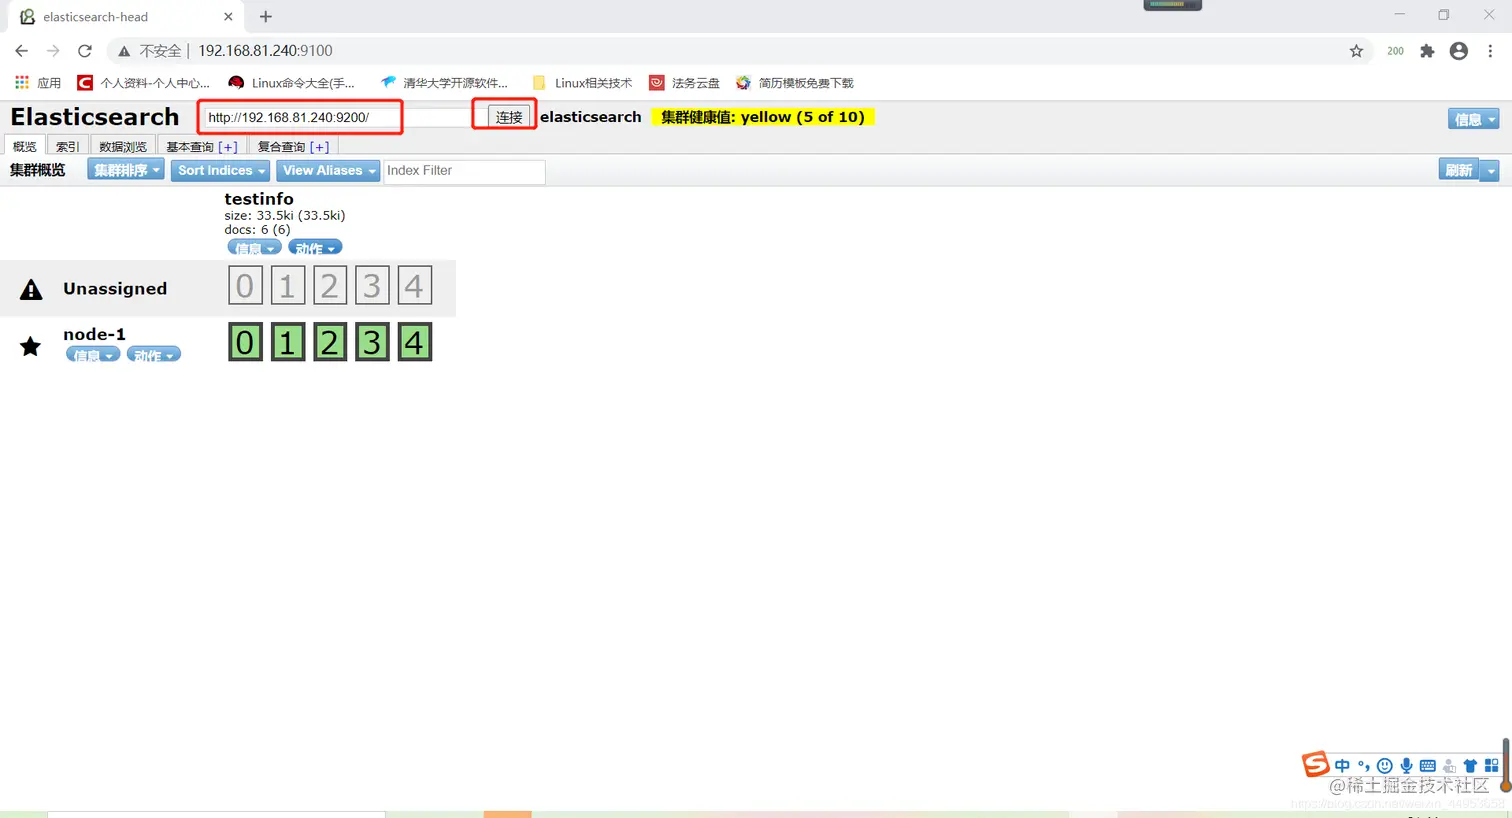
Task: Click the Unassigned warning triangle icon
Action: (x=31, y=290)
